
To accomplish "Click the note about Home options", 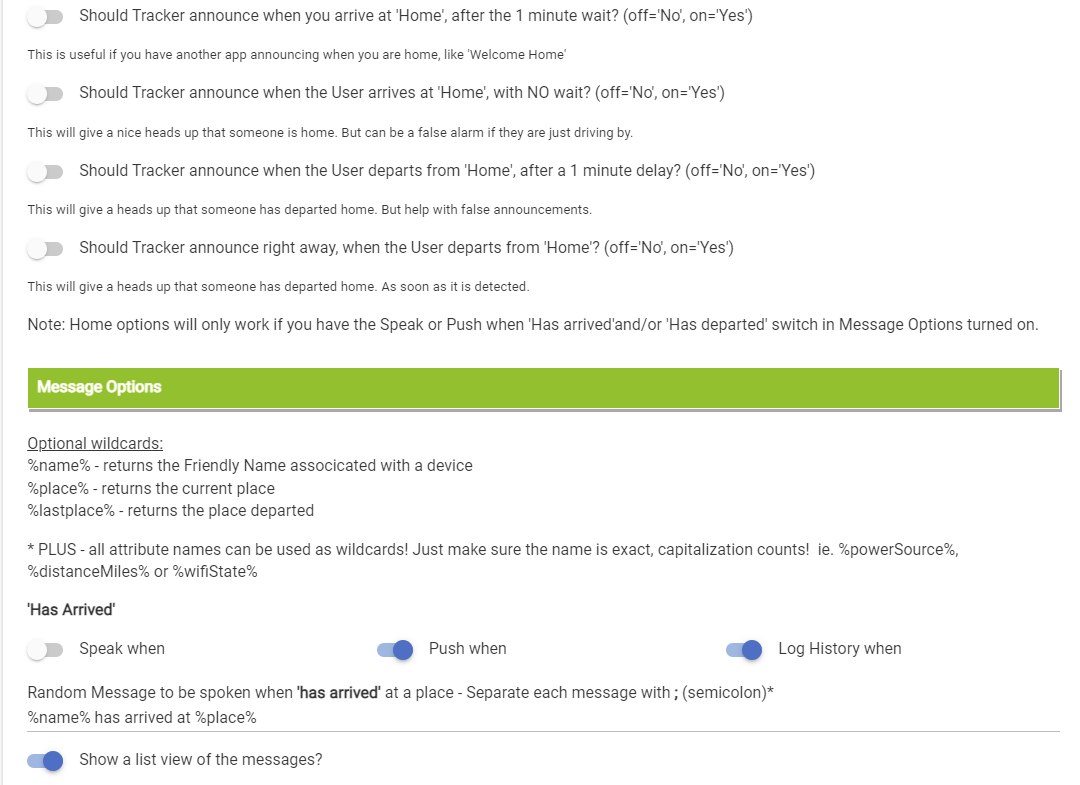I will 533,324.
